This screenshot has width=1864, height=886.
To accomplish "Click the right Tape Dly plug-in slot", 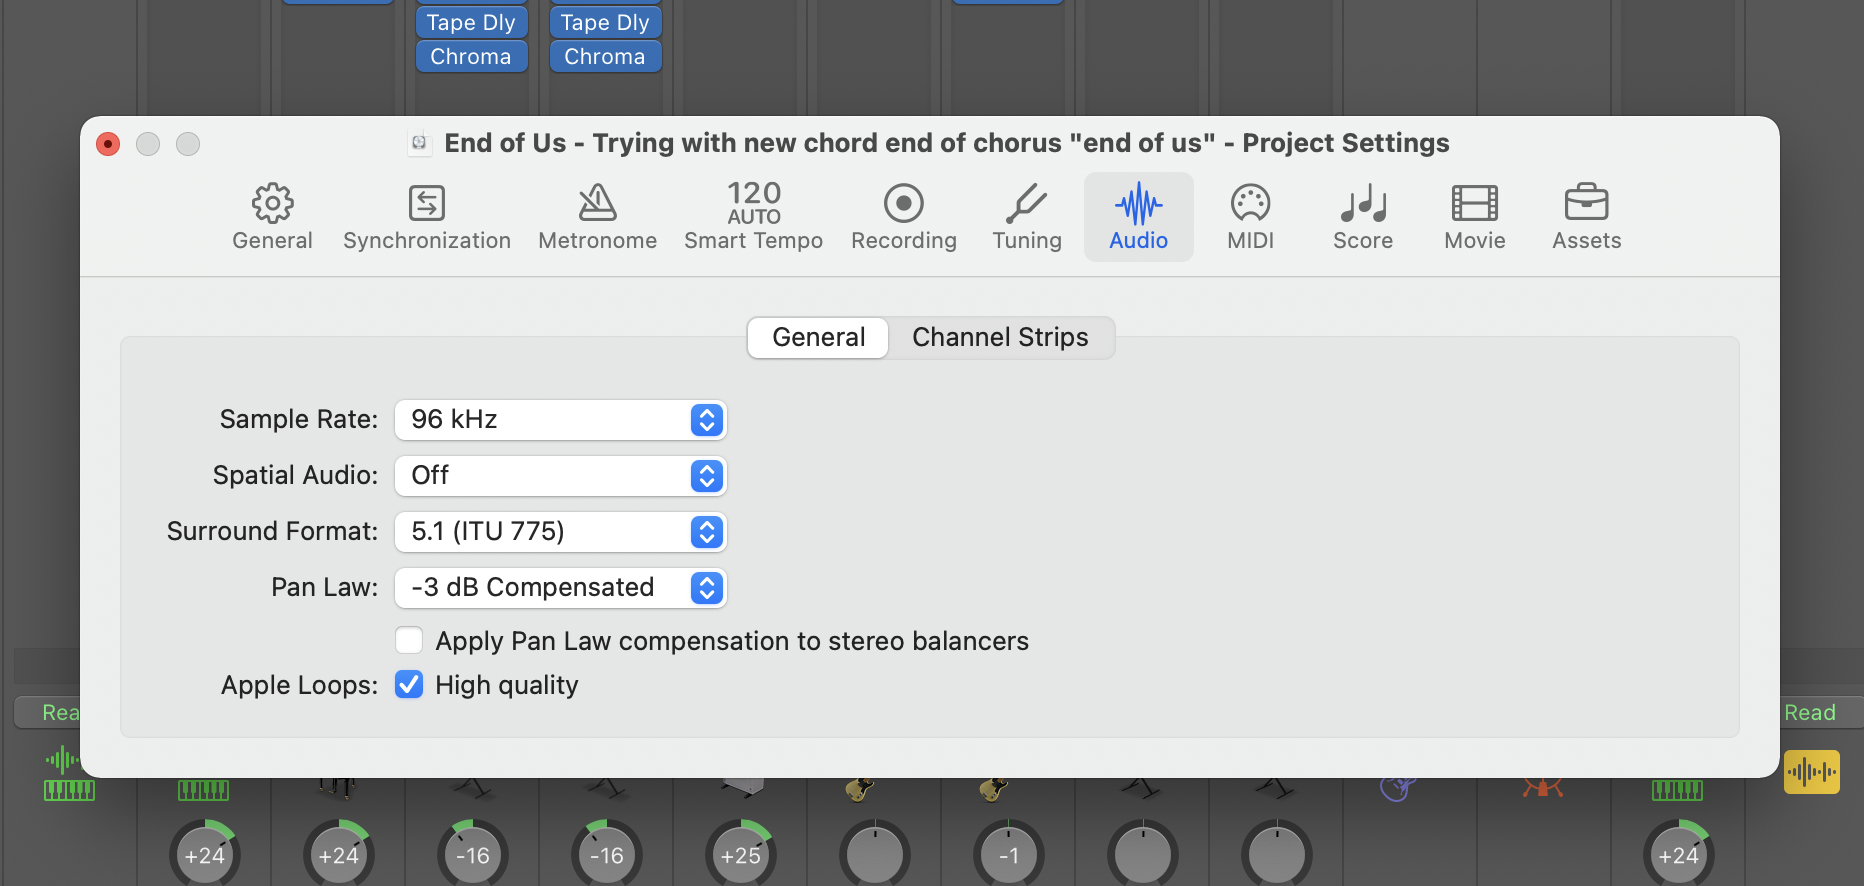I will click(x=605, y=23).
